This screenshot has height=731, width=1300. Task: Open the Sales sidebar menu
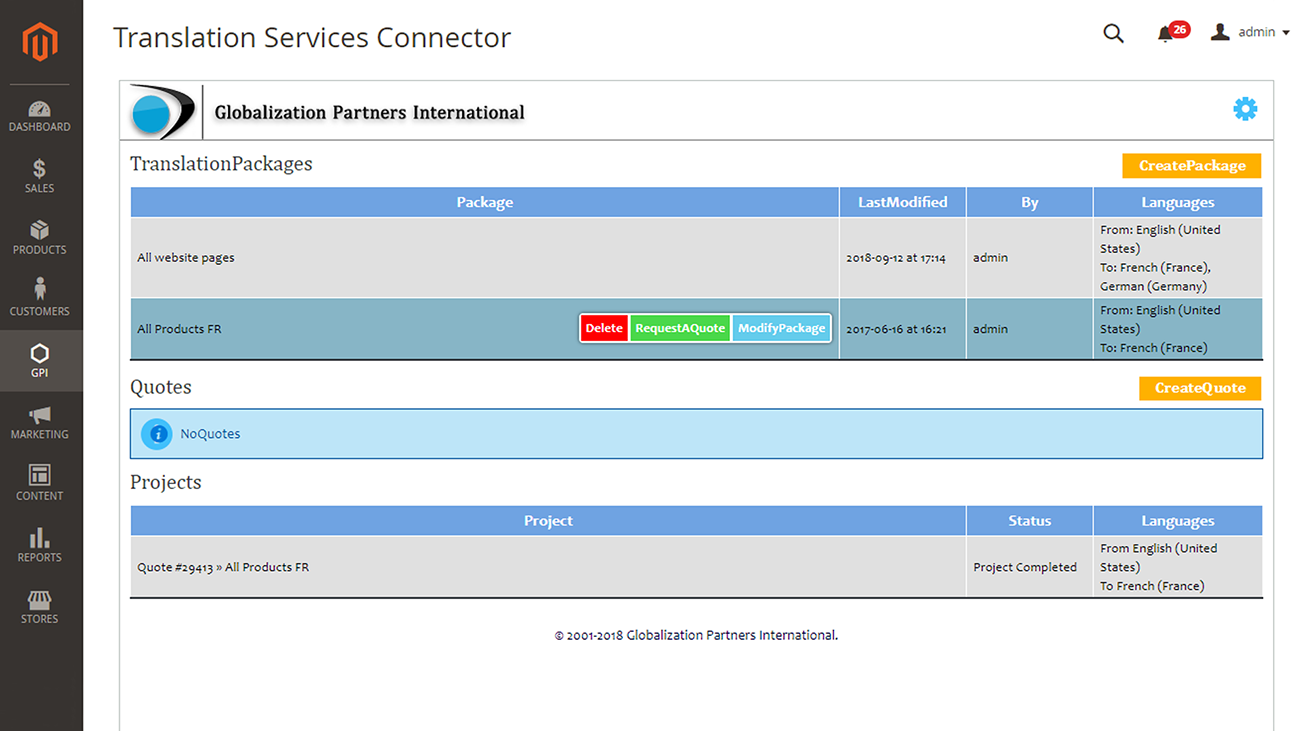(x=40, y=177)
